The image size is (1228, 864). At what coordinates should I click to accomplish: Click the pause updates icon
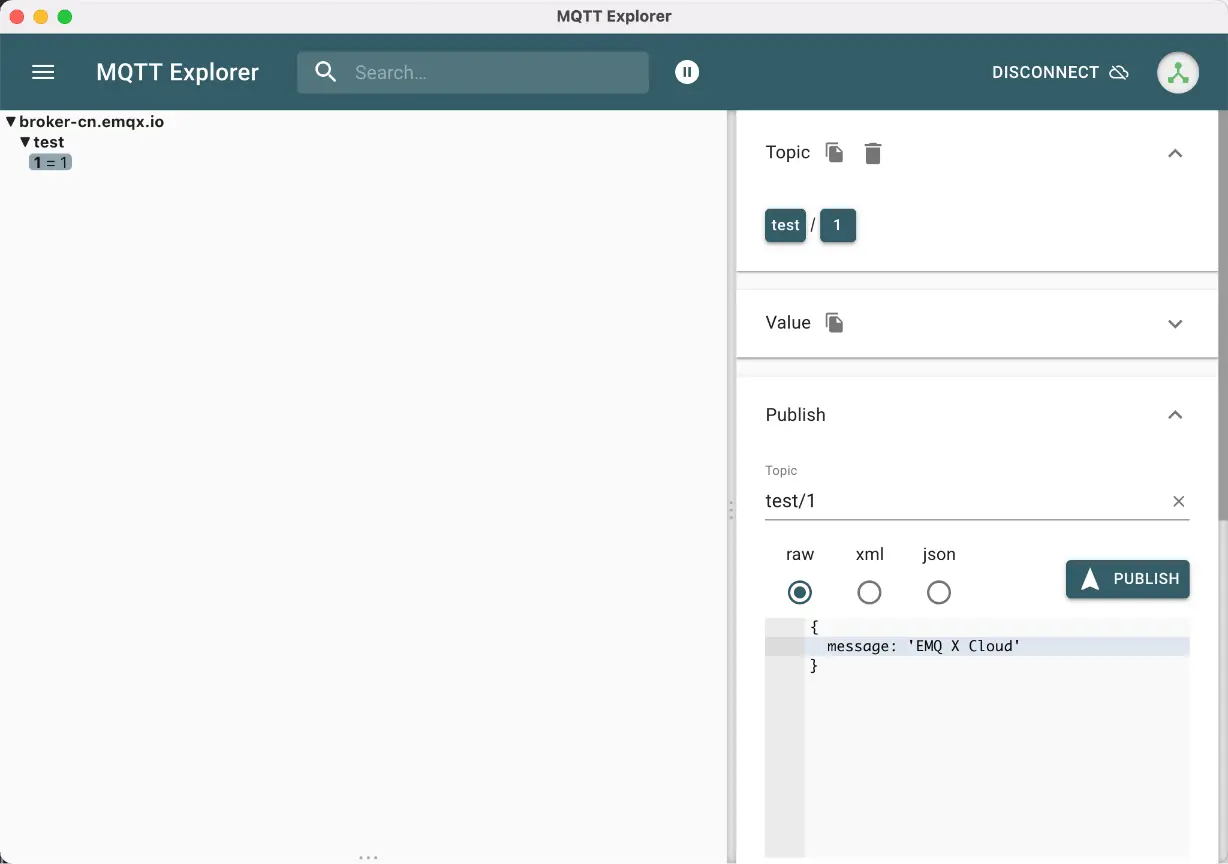pos(687,72)
